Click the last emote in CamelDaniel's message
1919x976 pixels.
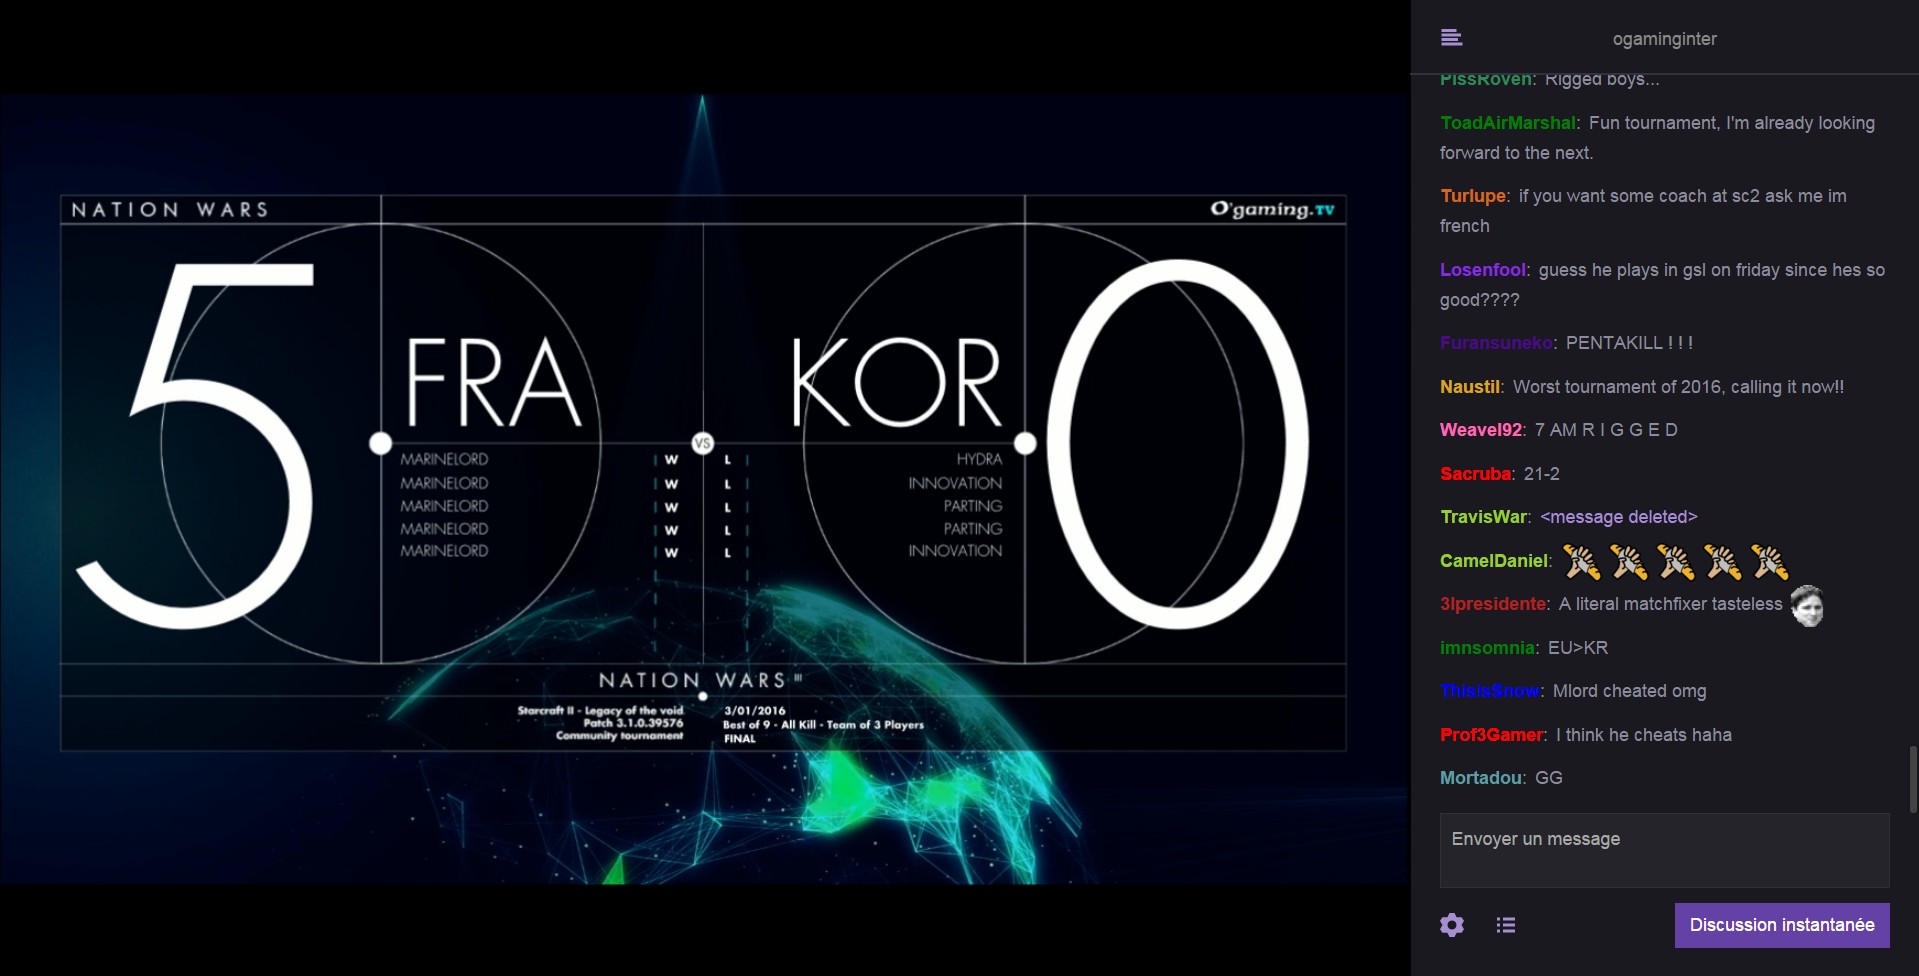click(1769, 562)
